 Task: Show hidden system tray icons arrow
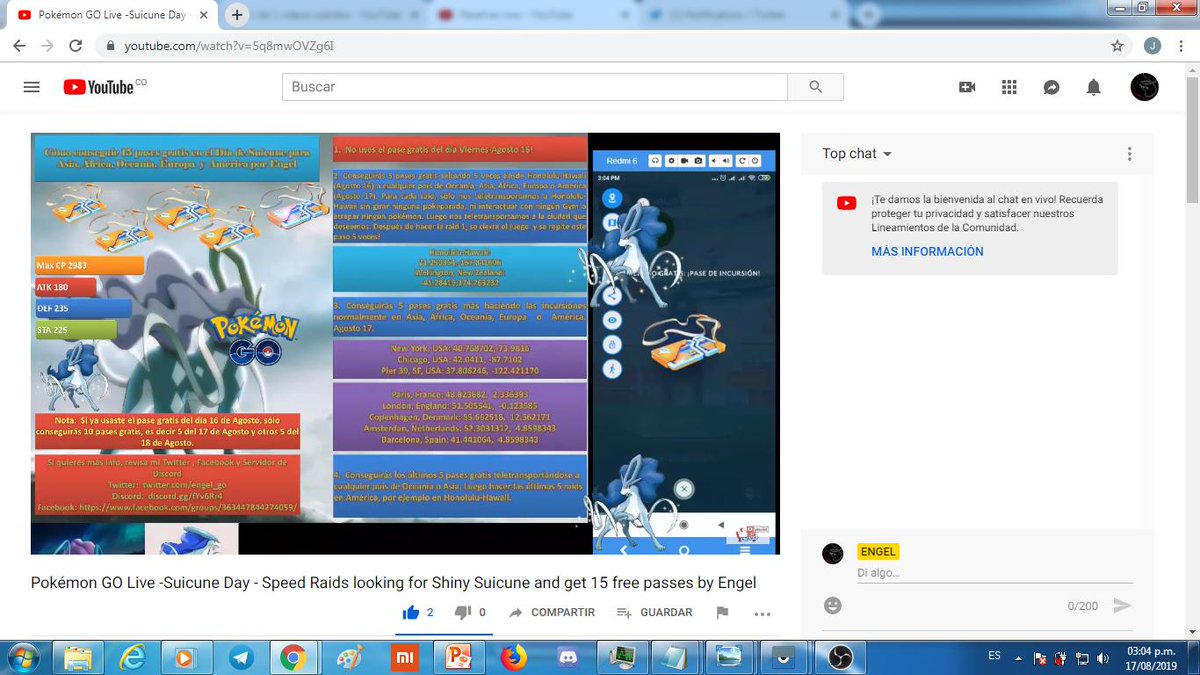tap(1018, 657)
